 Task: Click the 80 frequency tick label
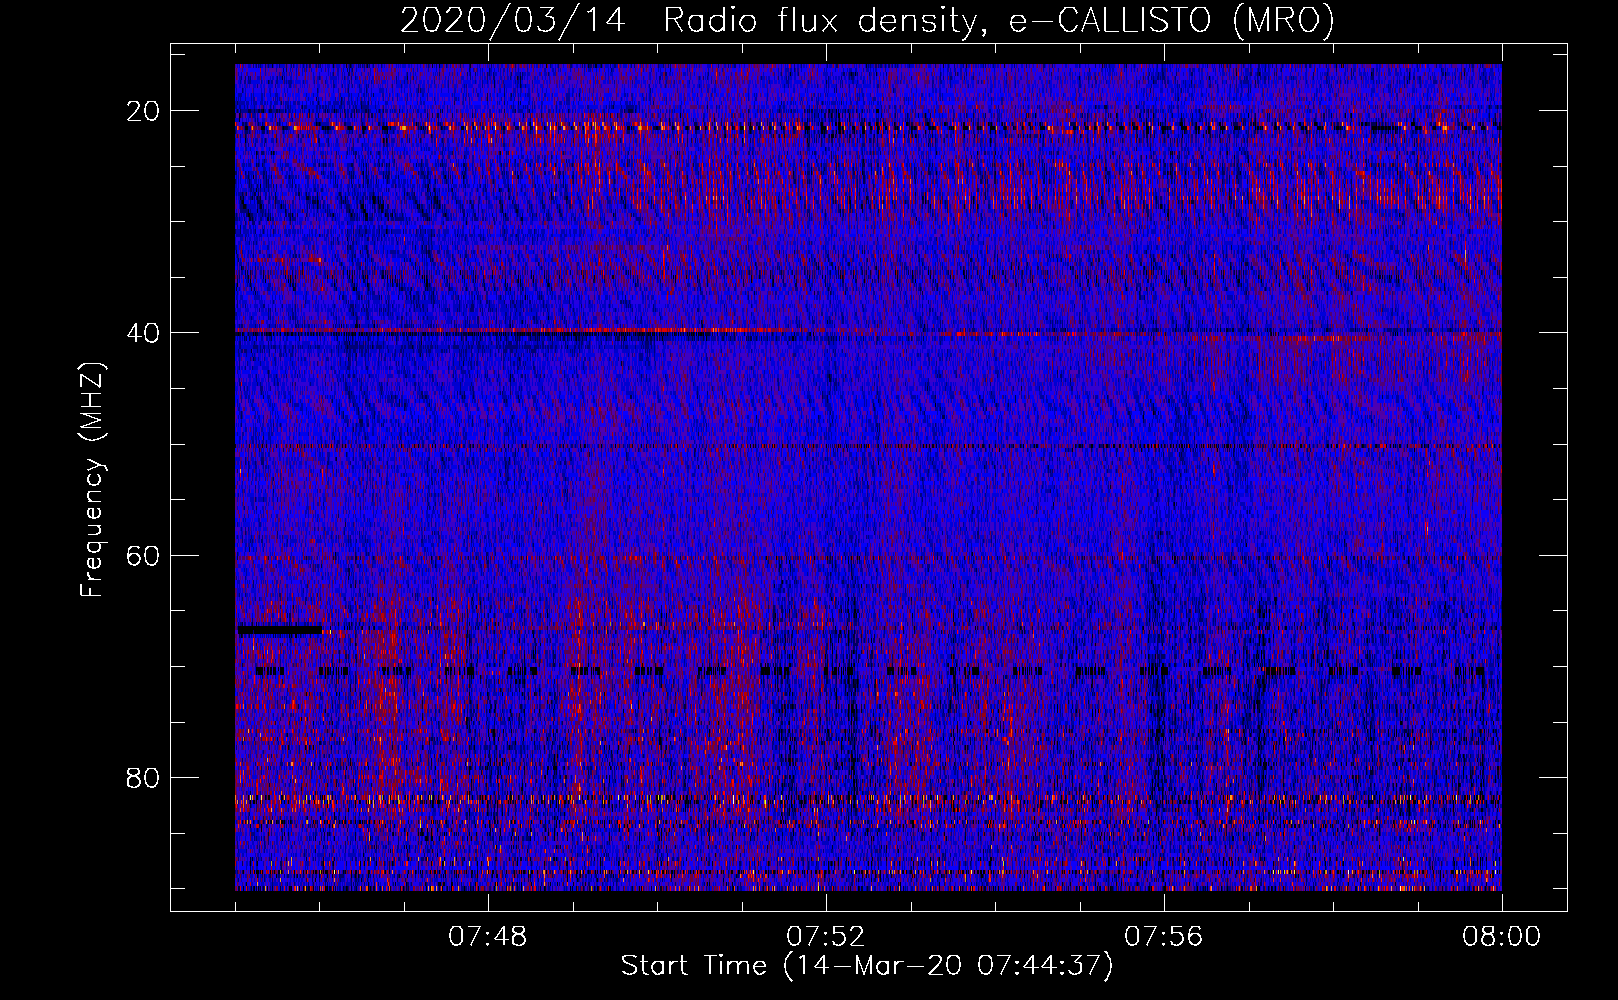(143, 777)
